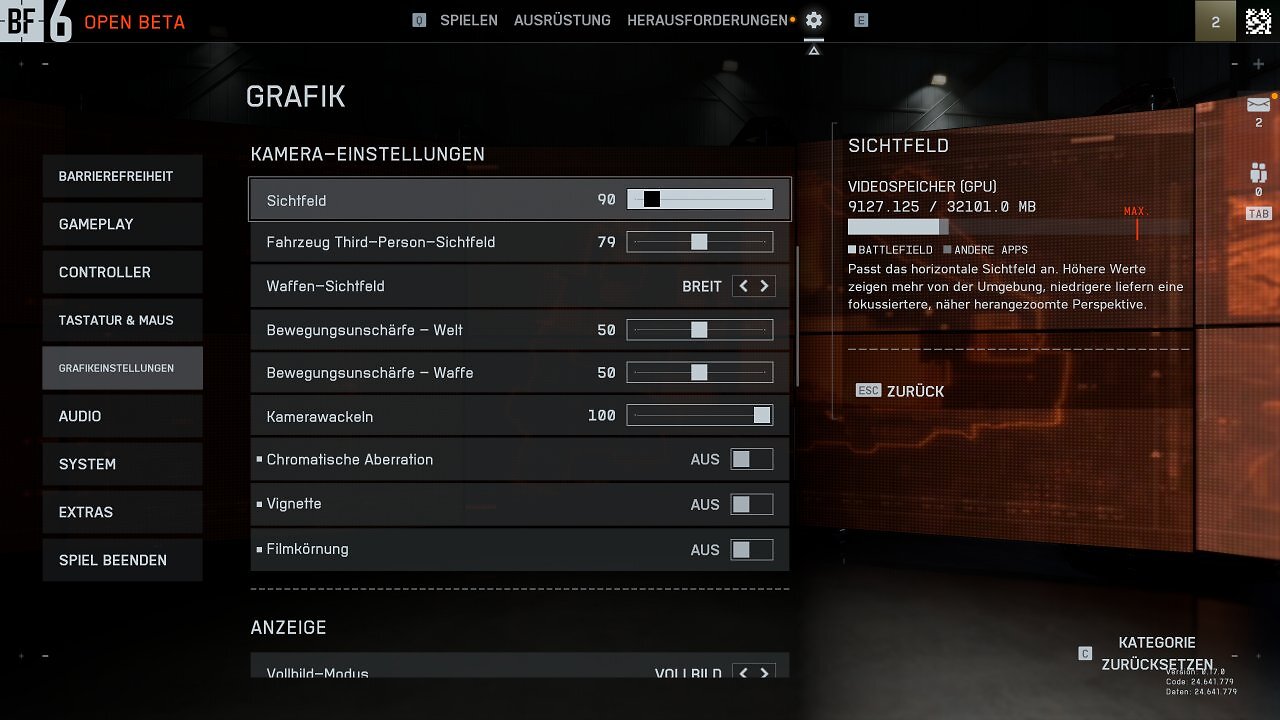1280x720 pixels.
Task: Click the Vollbild-Modus row label
Action: coord(317,674)
